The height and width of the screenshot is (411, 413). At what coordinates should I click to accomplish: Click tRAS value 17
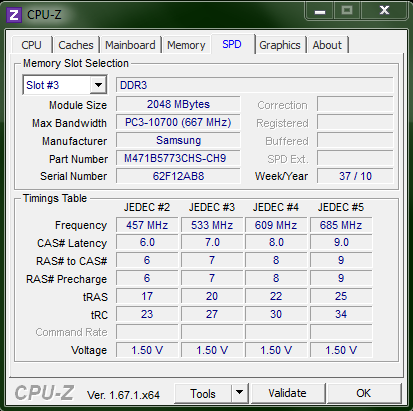coord(147,296)
